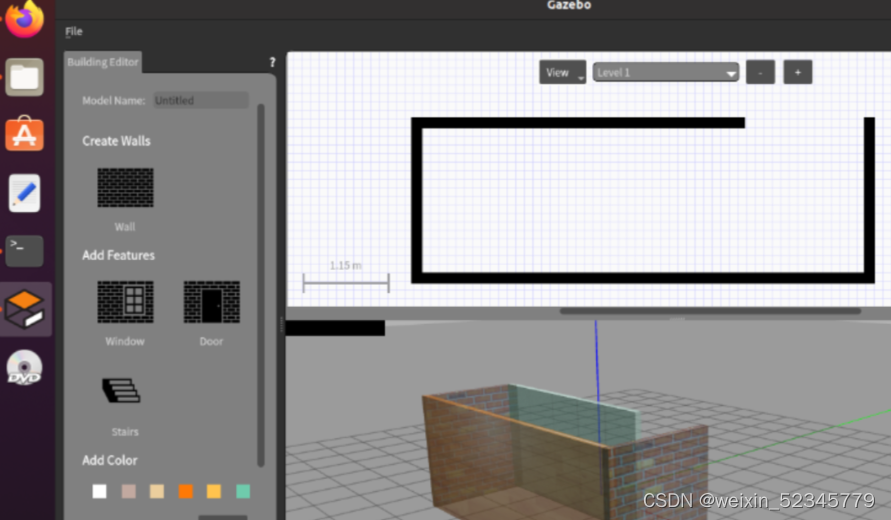Click the "Create Walls" heading
891x520 pixels.
pos(116,141)
